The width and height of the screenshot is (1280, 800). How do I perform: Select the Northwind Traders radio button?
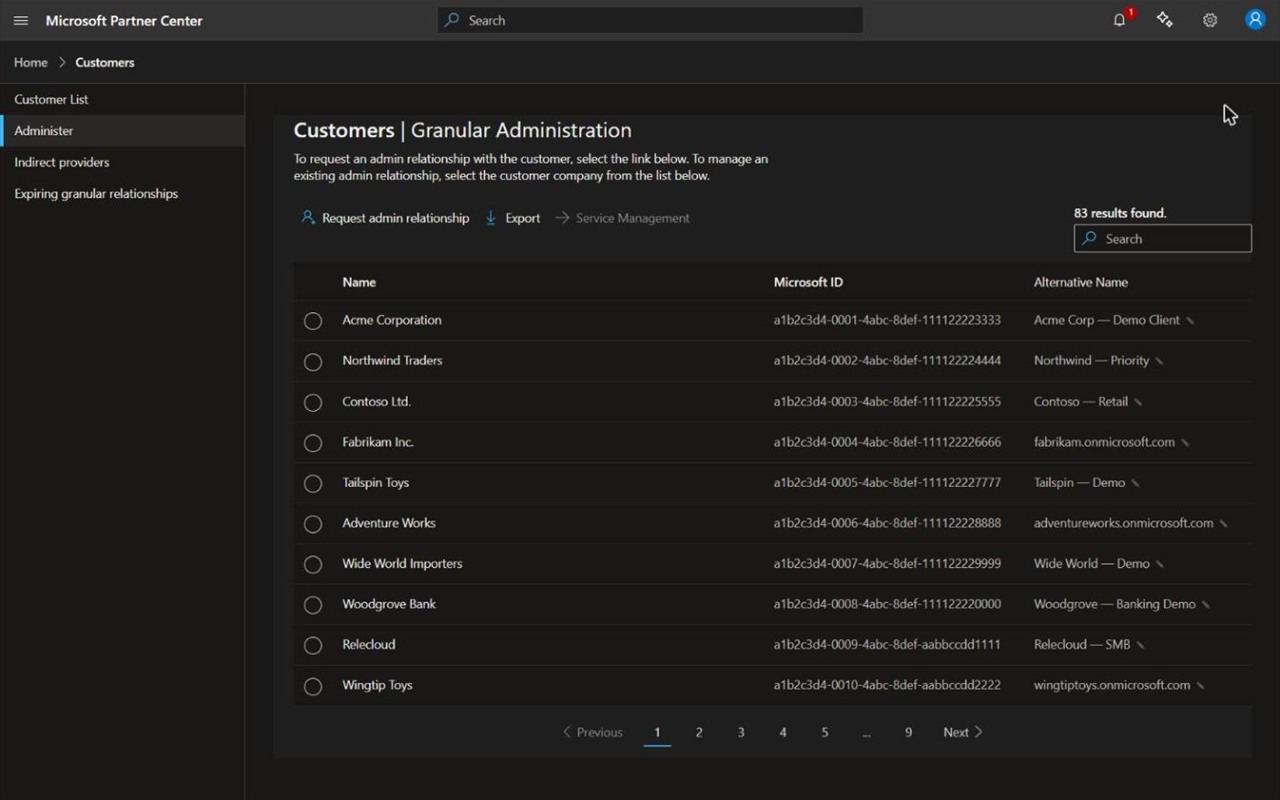pos(313,362)
